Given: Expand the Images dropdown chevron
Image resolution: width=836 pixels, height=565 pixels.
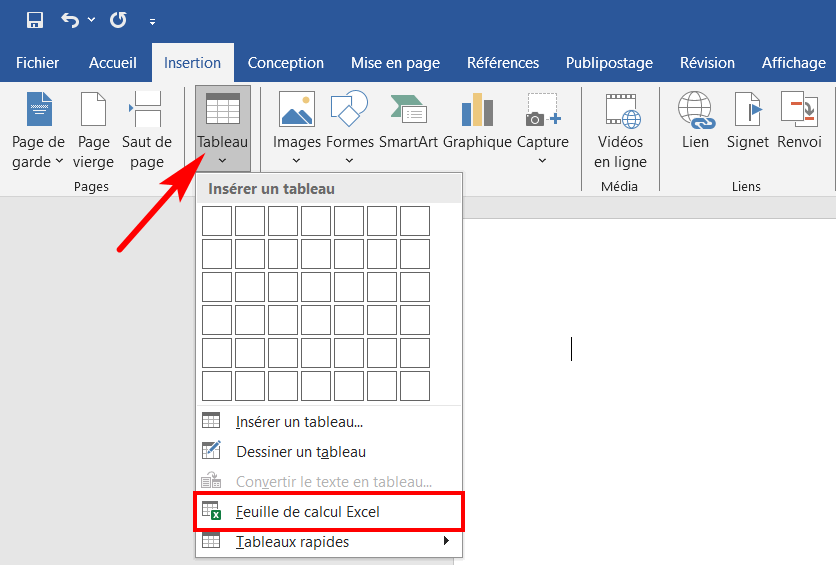Looking at the screenshot, I should [x=296, y=160].
